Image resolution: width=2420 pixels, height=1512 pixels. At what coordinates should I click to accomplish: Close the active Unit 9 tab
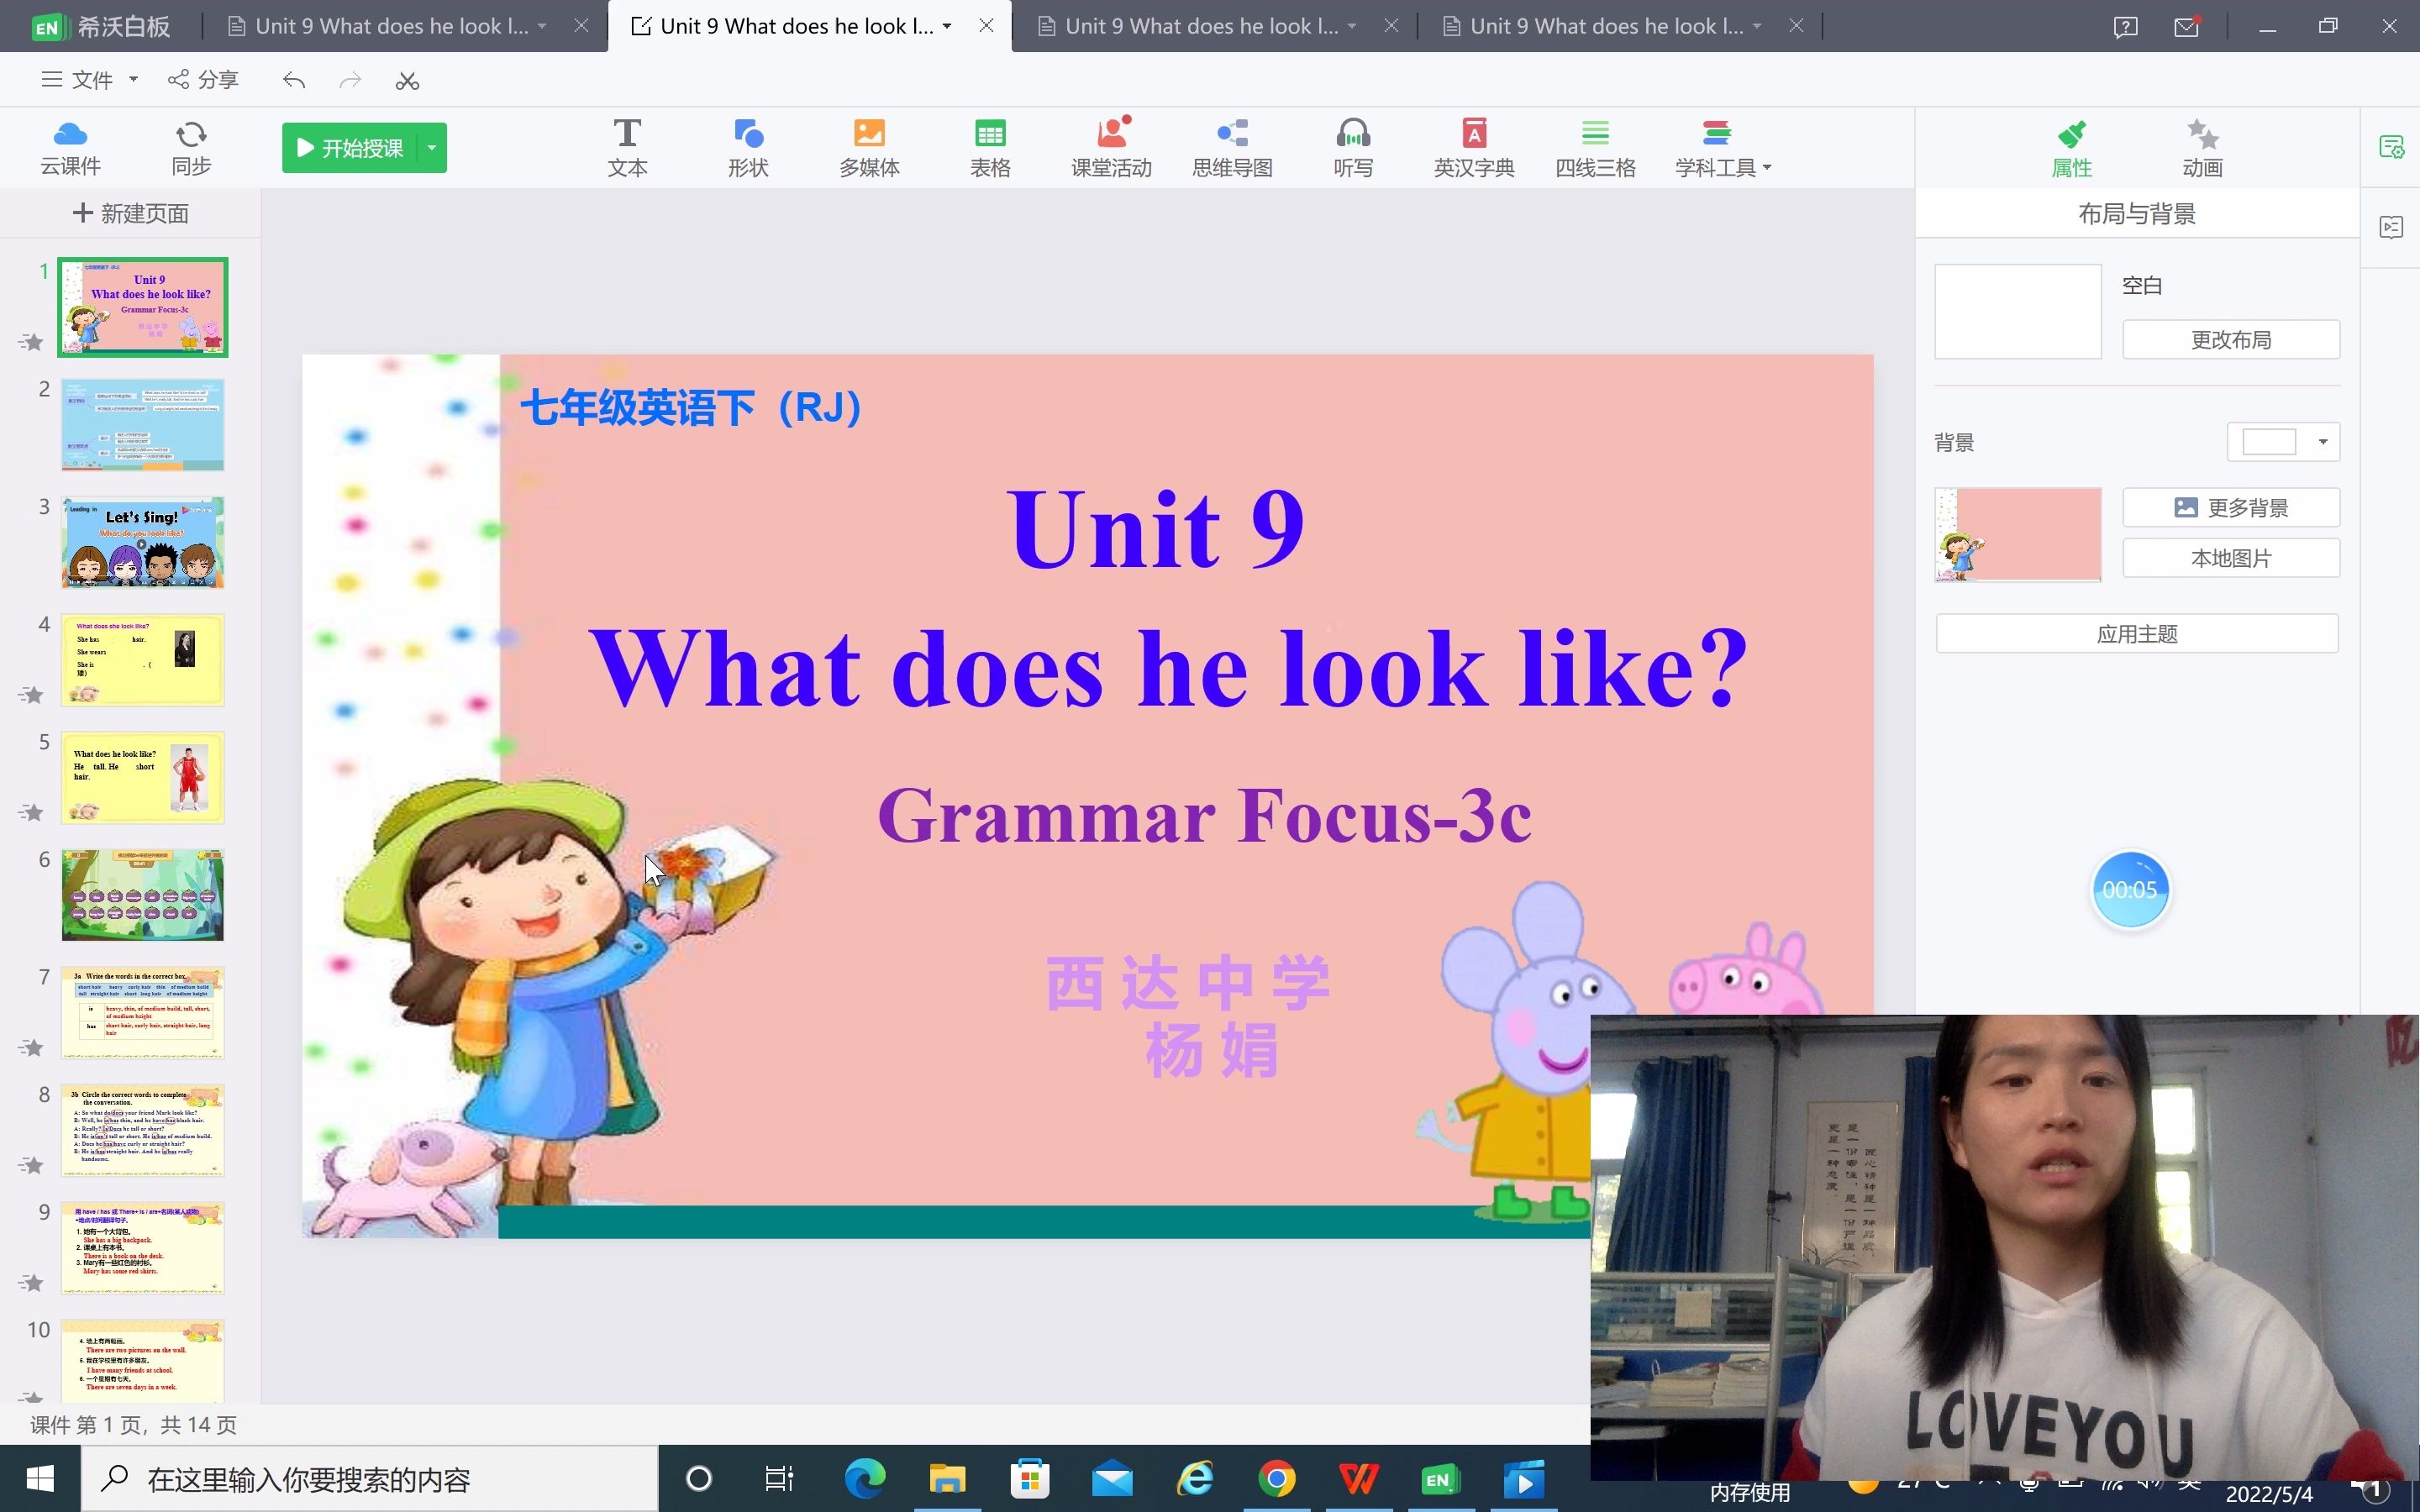click(986, 26)
